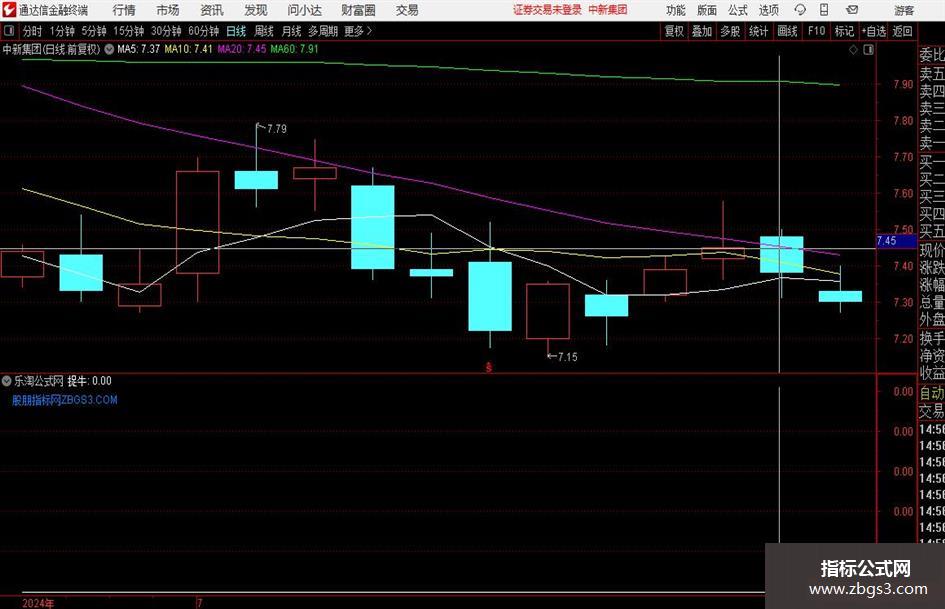
Task: Click the 7.79 high price marker
Action: pyautogui.click(x=277, y=129)
